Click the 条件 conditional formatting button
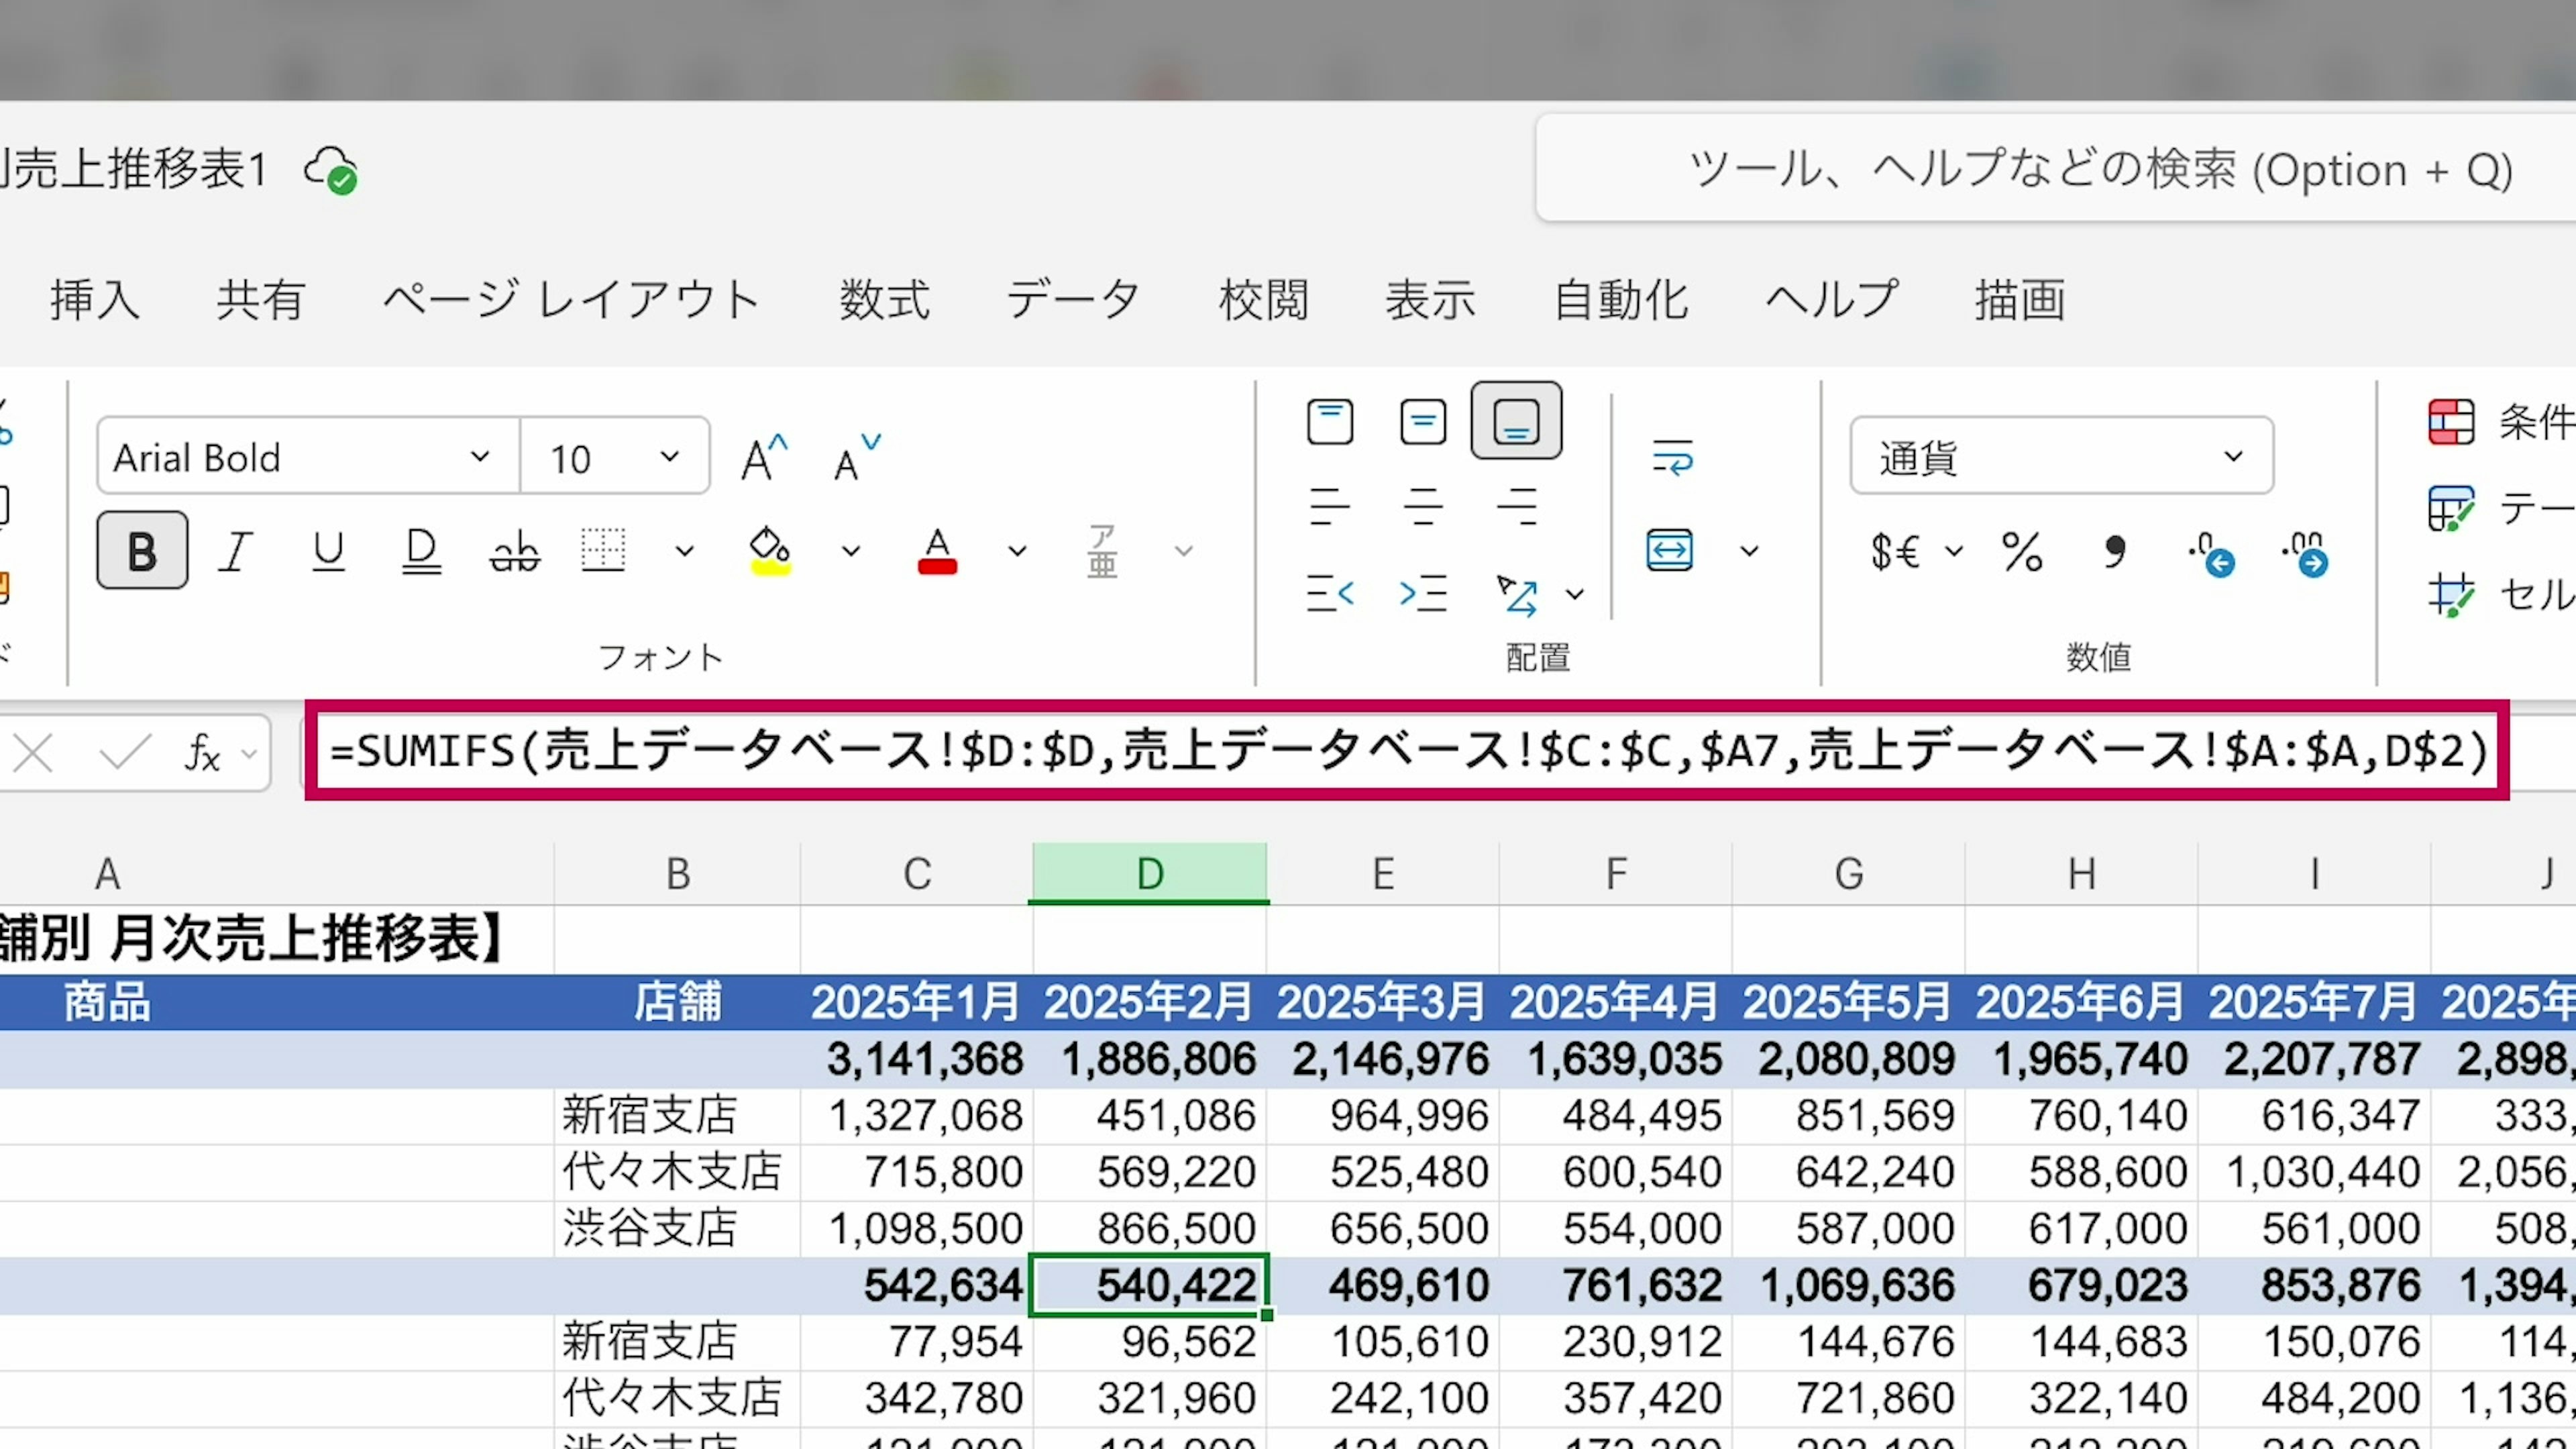The height and width of the screenshot is (1449, 2576). [x=2500, y=421]
